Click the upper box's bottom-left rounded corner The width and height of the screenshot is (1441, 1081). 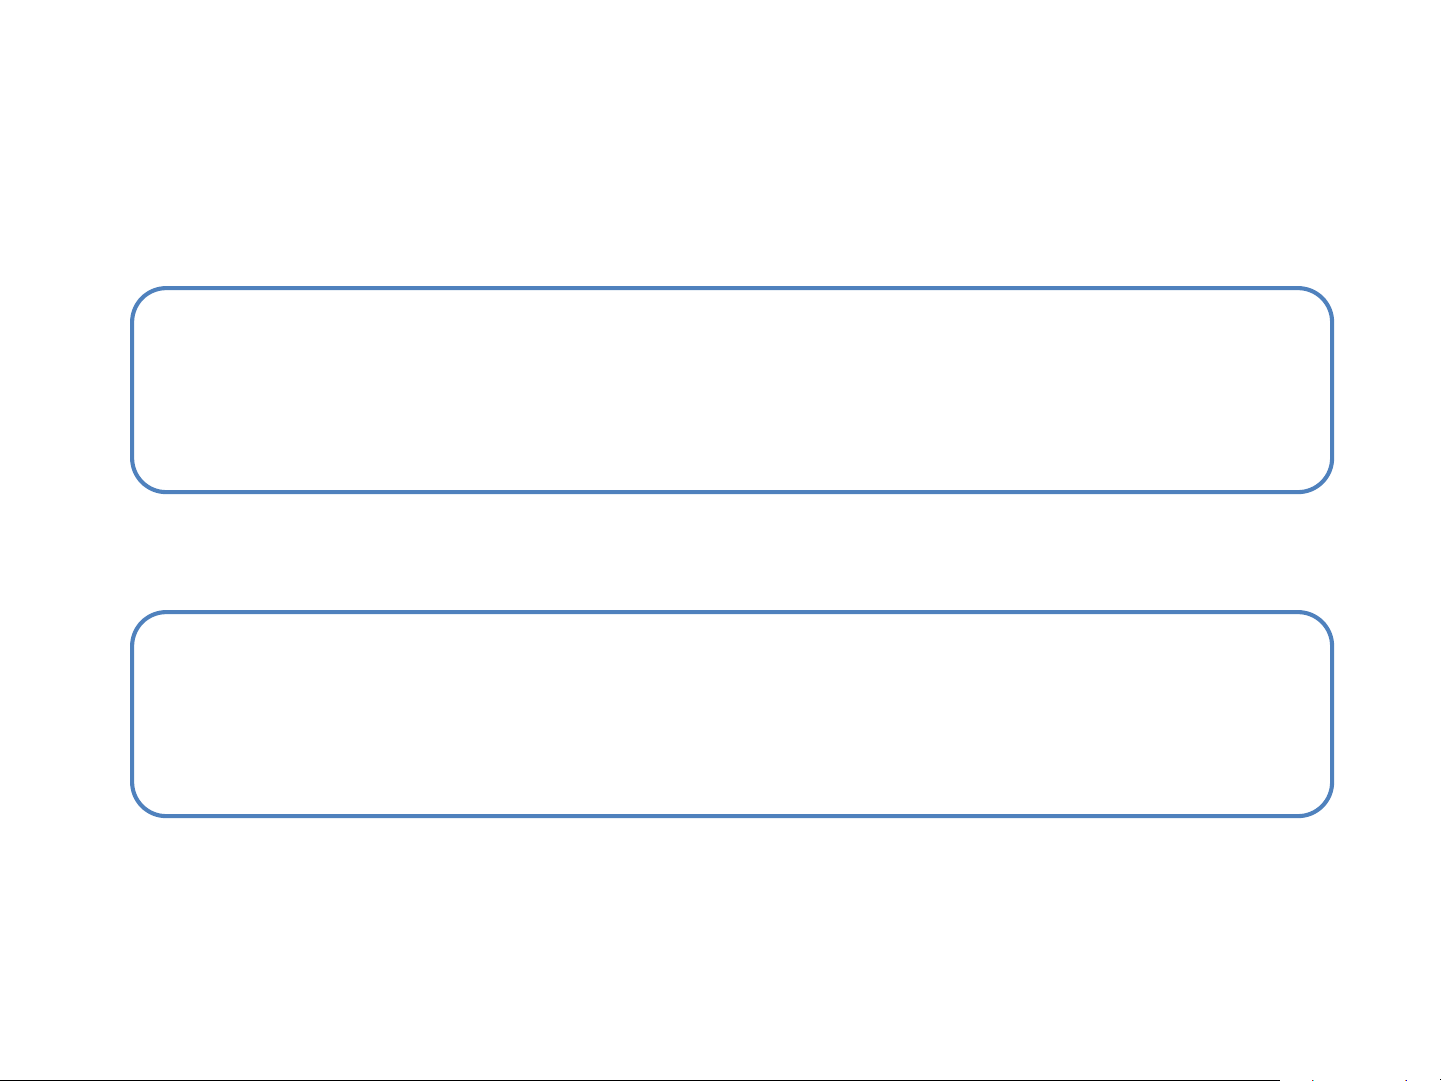pyautogui.click(x=142, y=482)
